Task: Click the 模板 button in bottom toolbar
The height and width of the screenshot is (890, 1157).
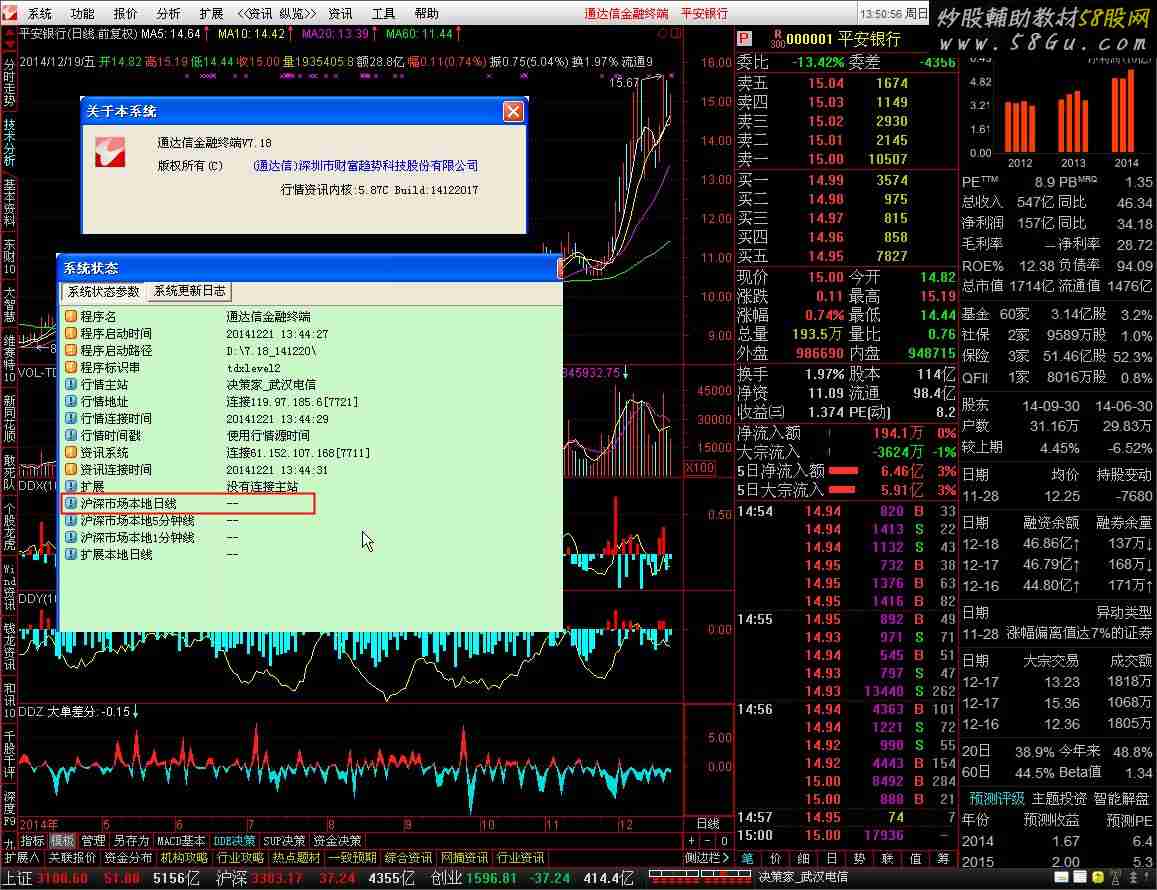Action: [62, 841]
